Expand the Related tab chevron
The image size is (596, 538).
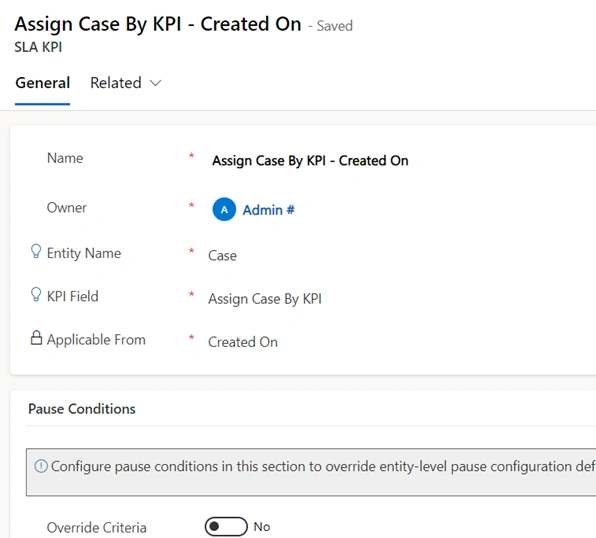point(155,83)
